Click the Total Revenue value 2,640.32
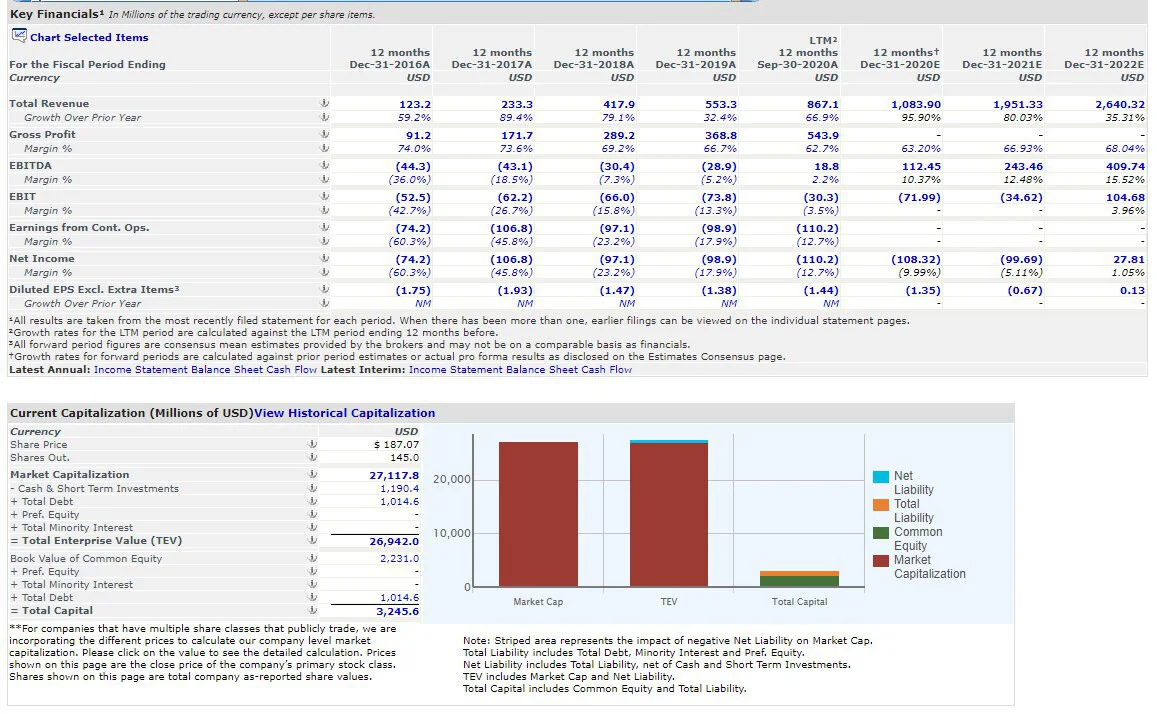The image size is (1157, 714). click(1119, 105)
